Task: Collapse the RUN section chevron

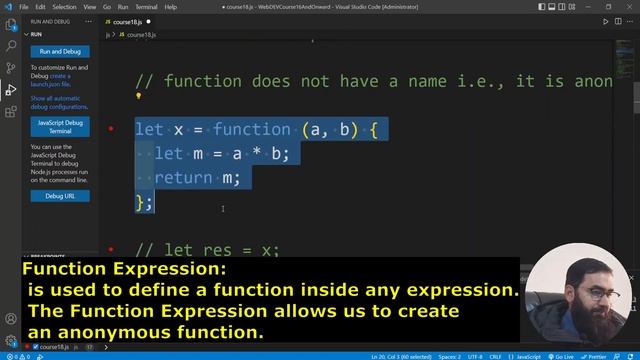Action: pos(27,35)
